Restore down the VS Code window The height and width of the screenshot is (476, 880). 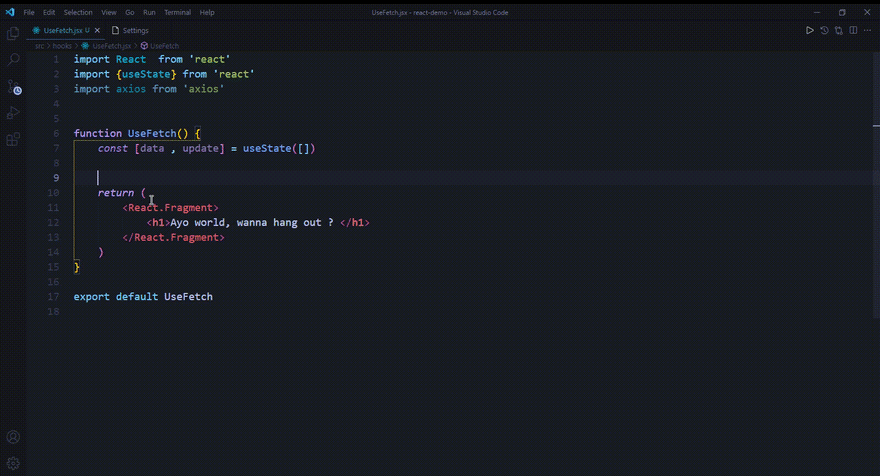pyautogui.click(x=842, y=12)
